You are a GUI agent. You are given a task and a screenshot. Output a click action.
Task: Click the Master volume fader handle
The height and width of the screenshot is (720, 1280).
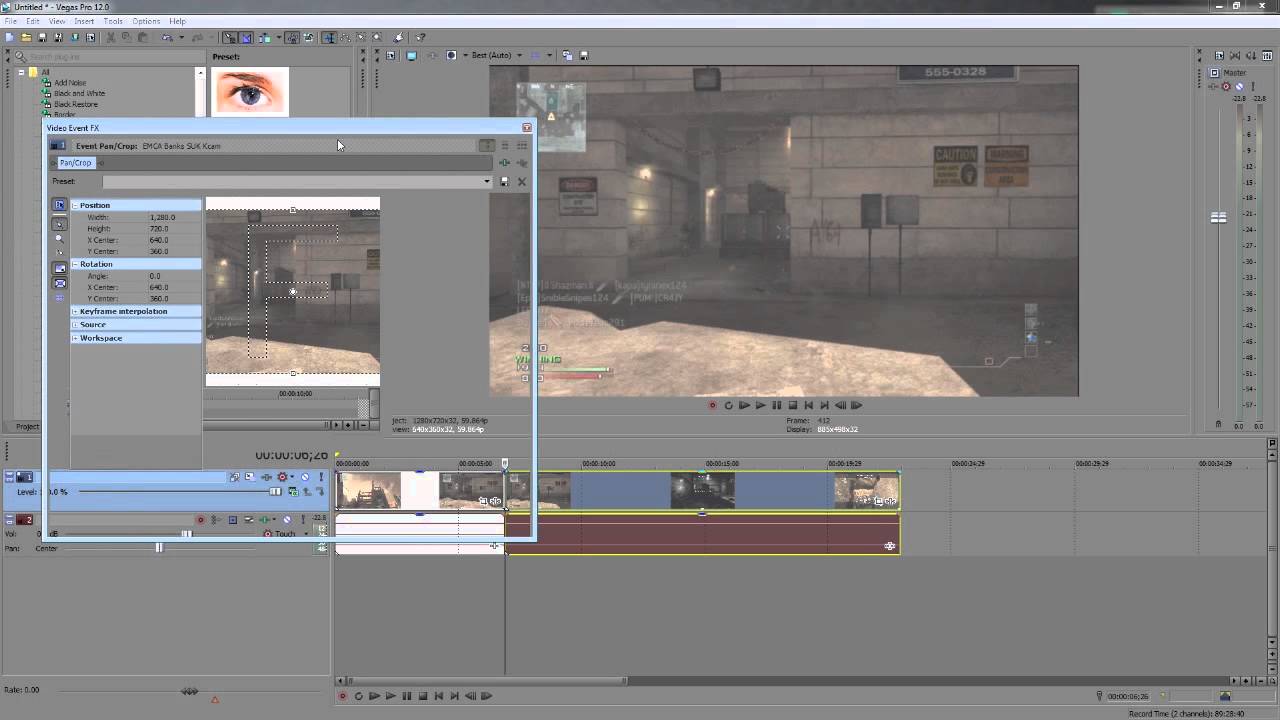[1218, 217]
